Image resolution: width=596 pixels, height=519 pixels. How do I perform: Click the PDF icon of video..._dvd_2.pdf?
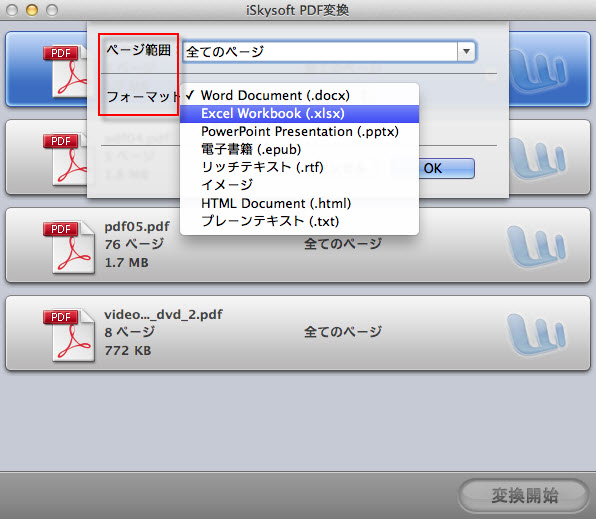point(69,335)
